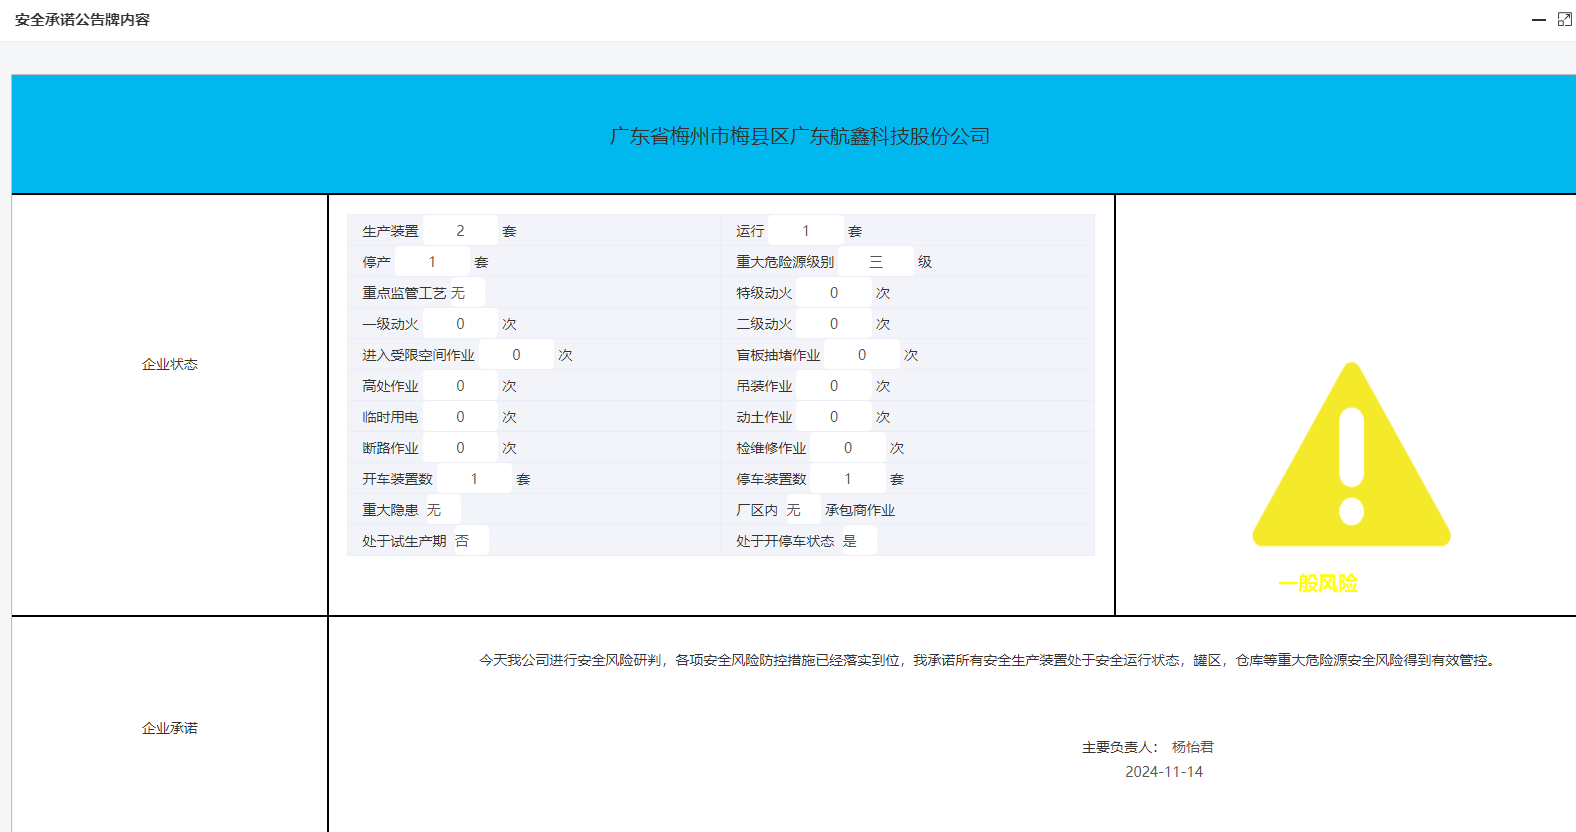Screen dimensions: 1576x832
Task: Select the 进入受限空间作业 count field
Action: pos(516,355)
